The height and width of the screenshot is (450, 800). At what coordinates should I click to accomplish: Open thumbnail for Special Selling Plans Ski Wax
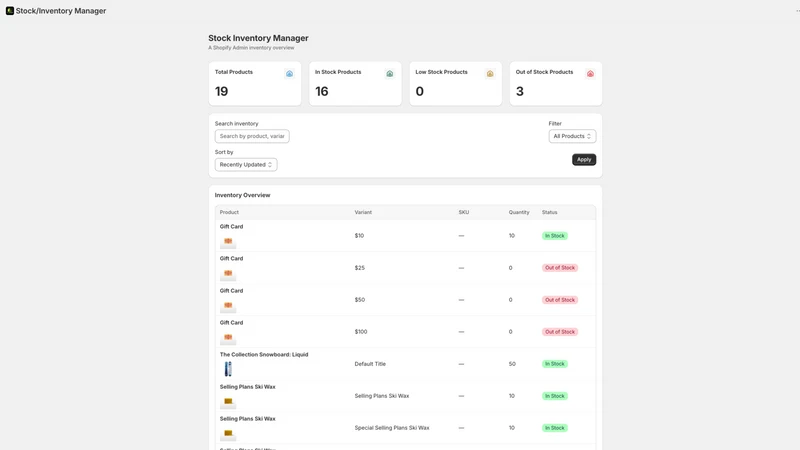coord(228,434)
